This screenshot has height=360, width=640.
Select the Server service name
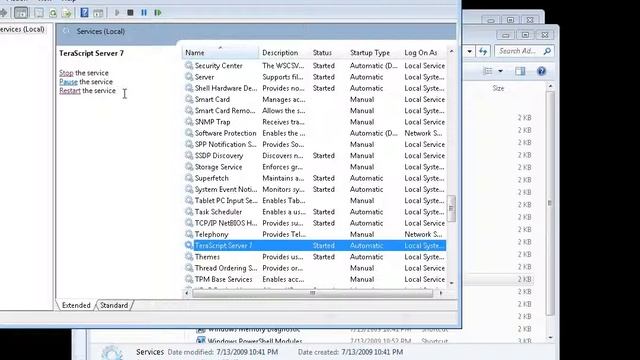point(204,77)
